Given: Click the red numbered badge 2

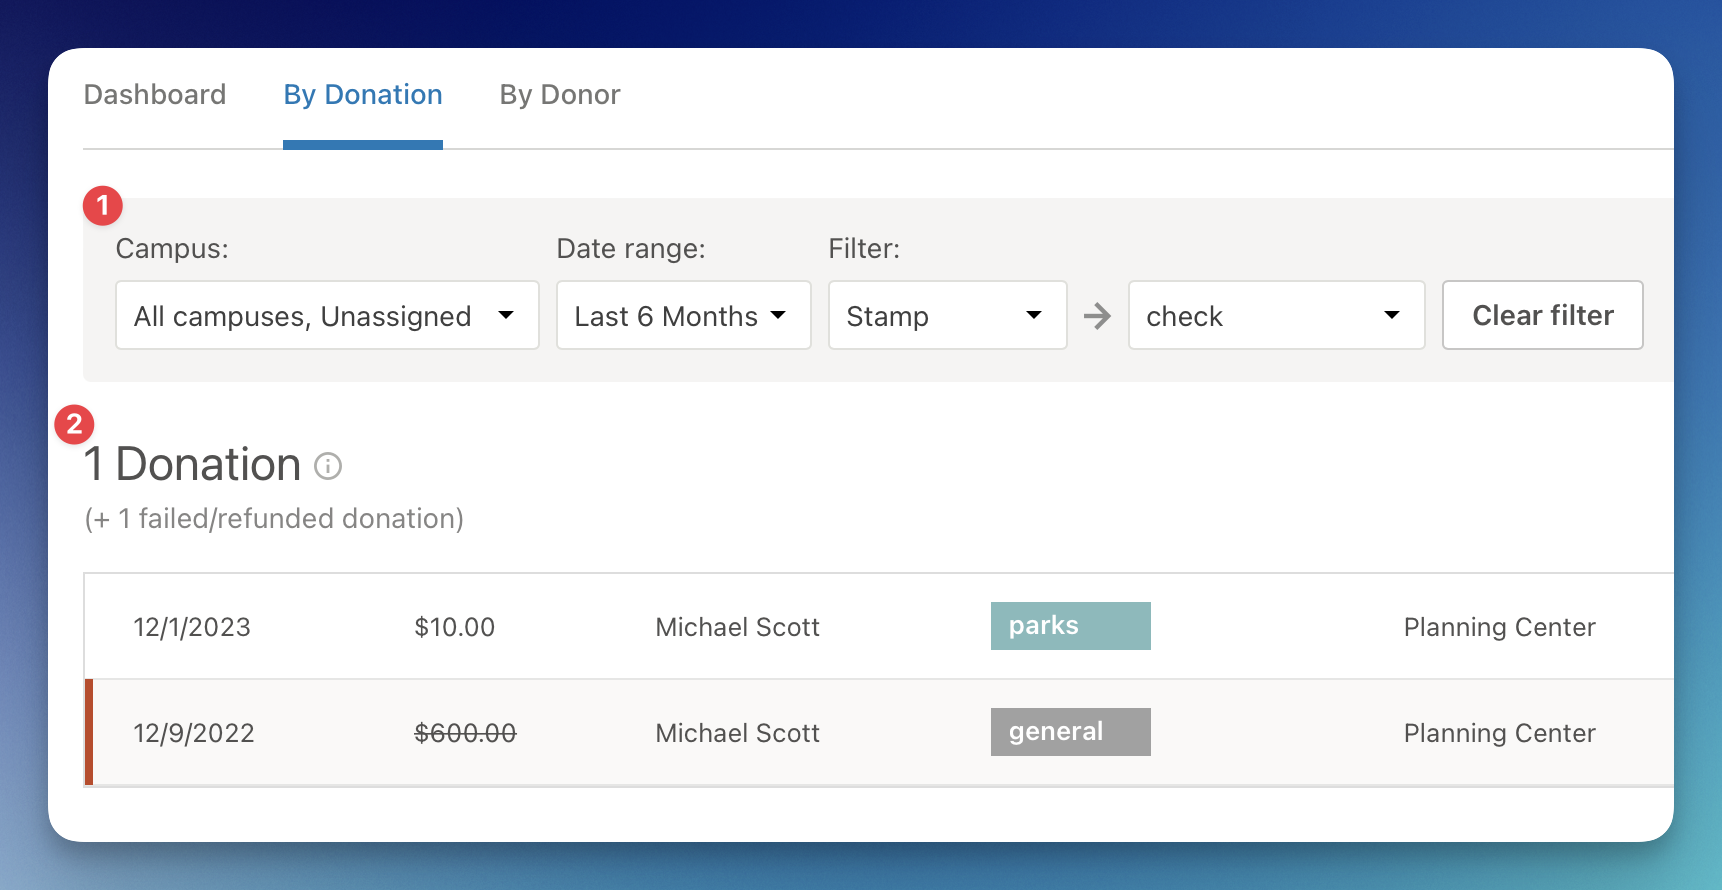Looking at the screenshot, I should click(x=74, y=425).
